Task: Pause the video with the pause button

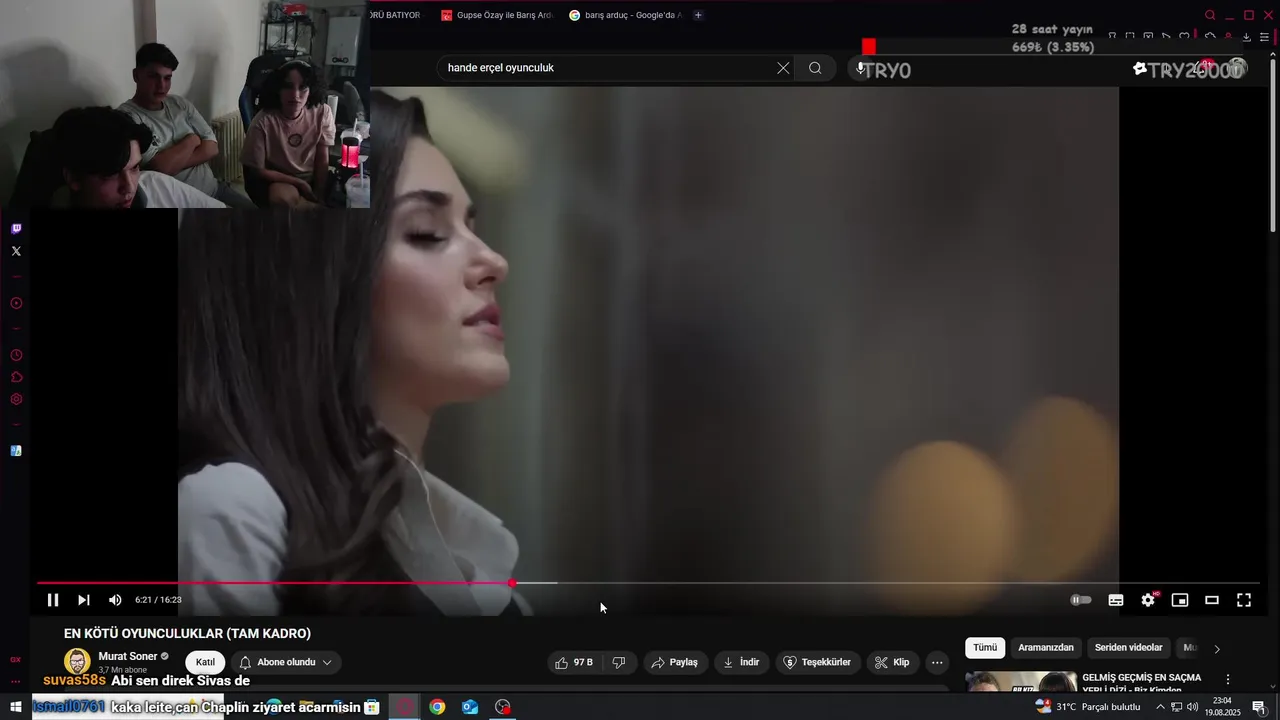Action: point(53,600)
